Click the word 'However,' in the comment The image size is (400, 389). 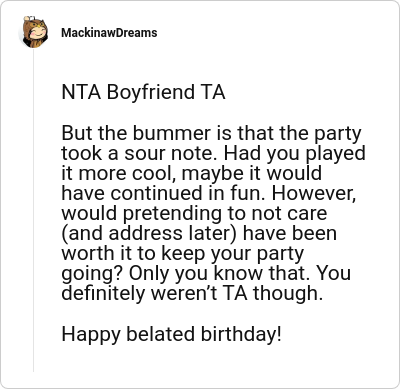pos(314,194)
